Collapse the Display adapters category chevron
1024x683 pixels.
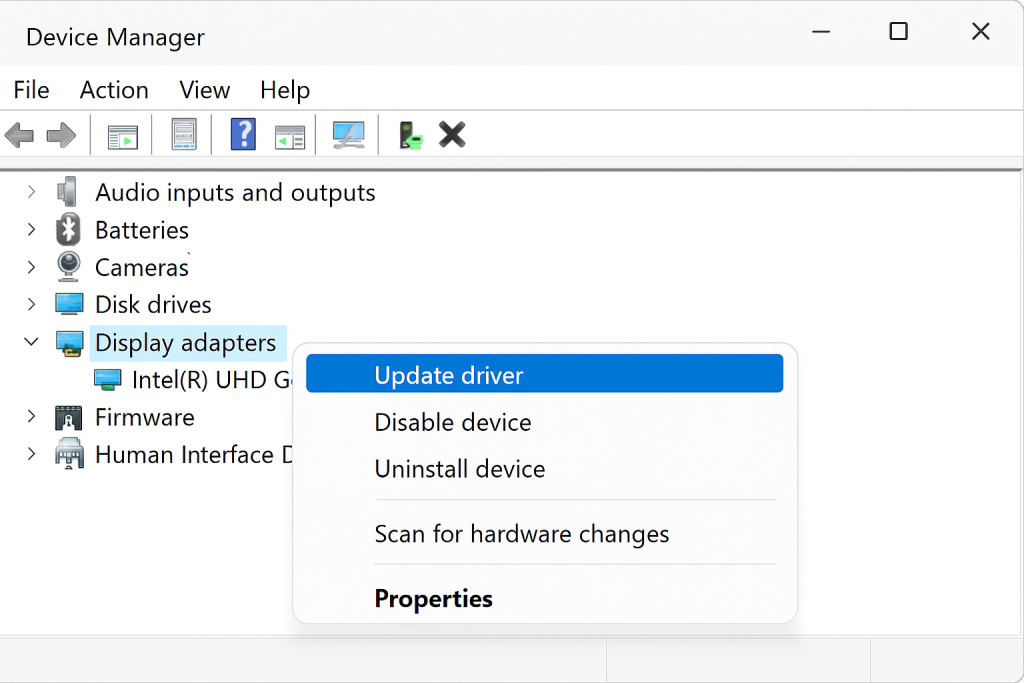click(x=31, y=341)
